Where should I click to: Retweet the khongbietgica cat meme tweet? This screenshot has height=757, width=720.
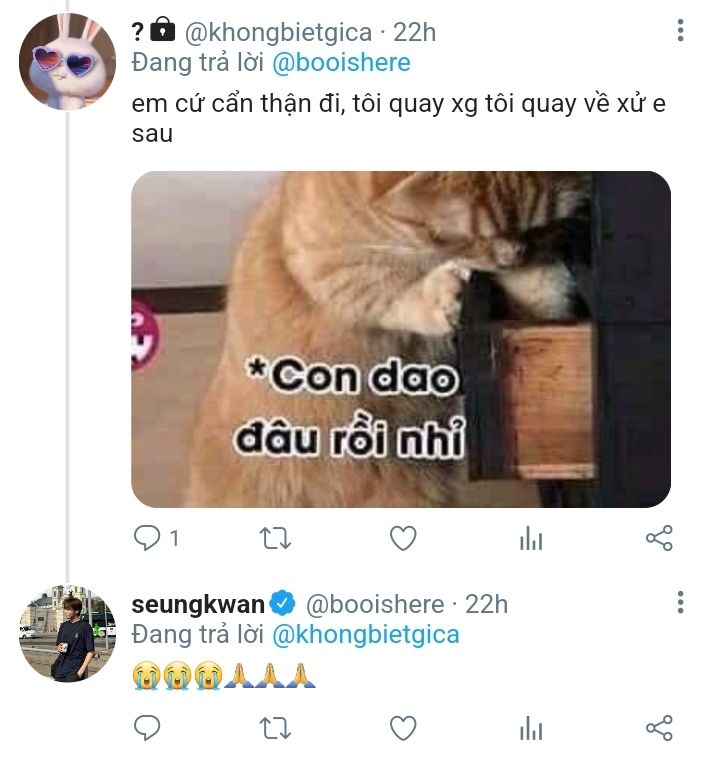tap(275, 538)
